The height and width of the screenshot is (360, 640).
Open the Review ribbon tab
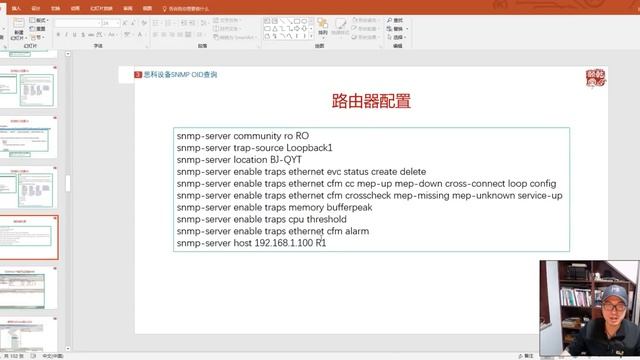click(128, 8)
